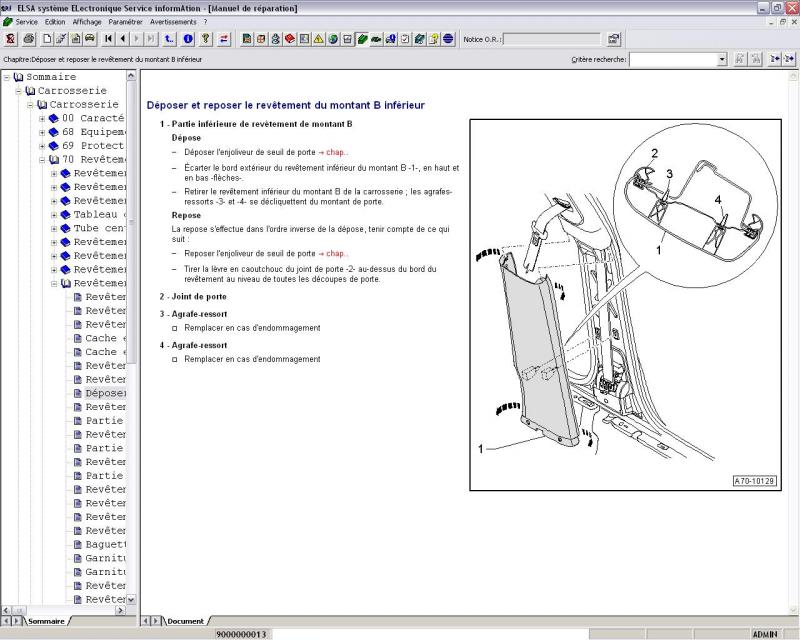The image size is (800, 640).
Task: Click the blue striped circle toolbar icon
Action: 448,39
